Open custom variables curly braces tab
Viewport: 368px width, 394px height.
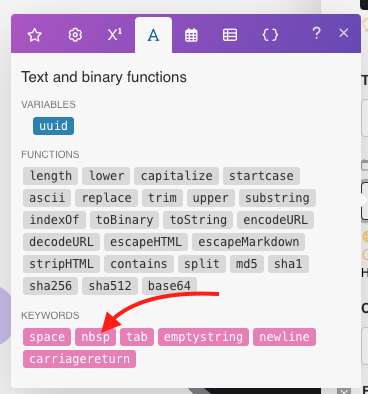pos(270,35)
